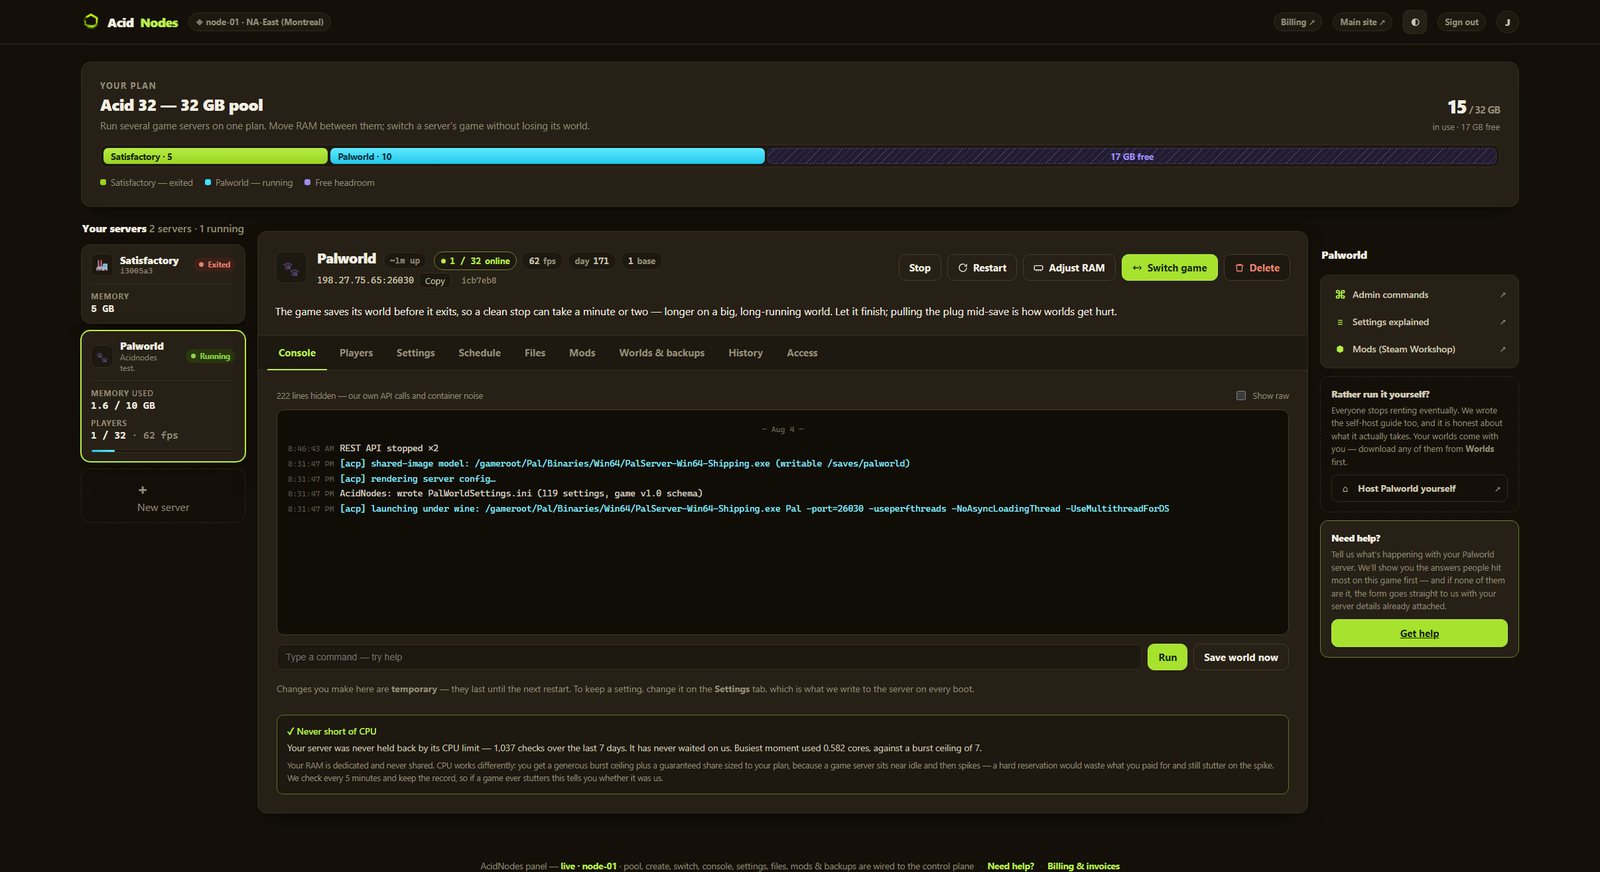This screenshot has width=1600, height=872.
Task: Open the Billing link in header
Action: tap(1298, 22)
